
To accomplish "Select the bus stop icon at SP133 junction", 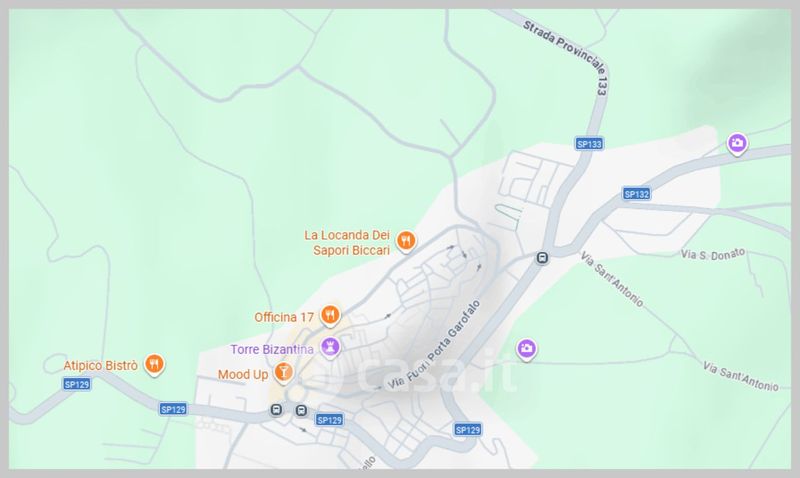I will 542,258.
